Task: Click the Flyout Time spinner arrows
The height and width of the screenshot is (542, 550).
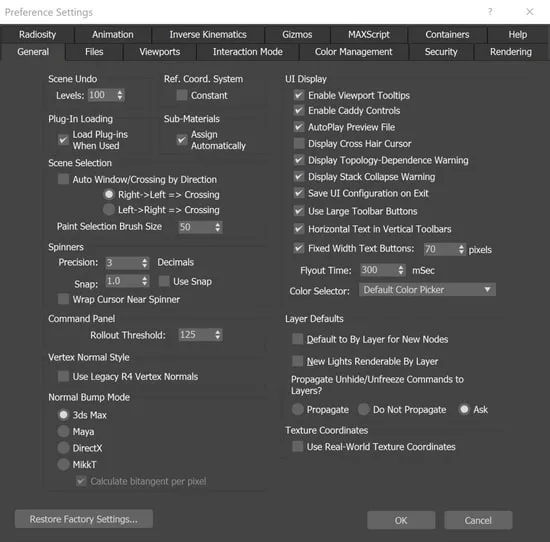Action: pyautogui.click(x=401, y=270)
